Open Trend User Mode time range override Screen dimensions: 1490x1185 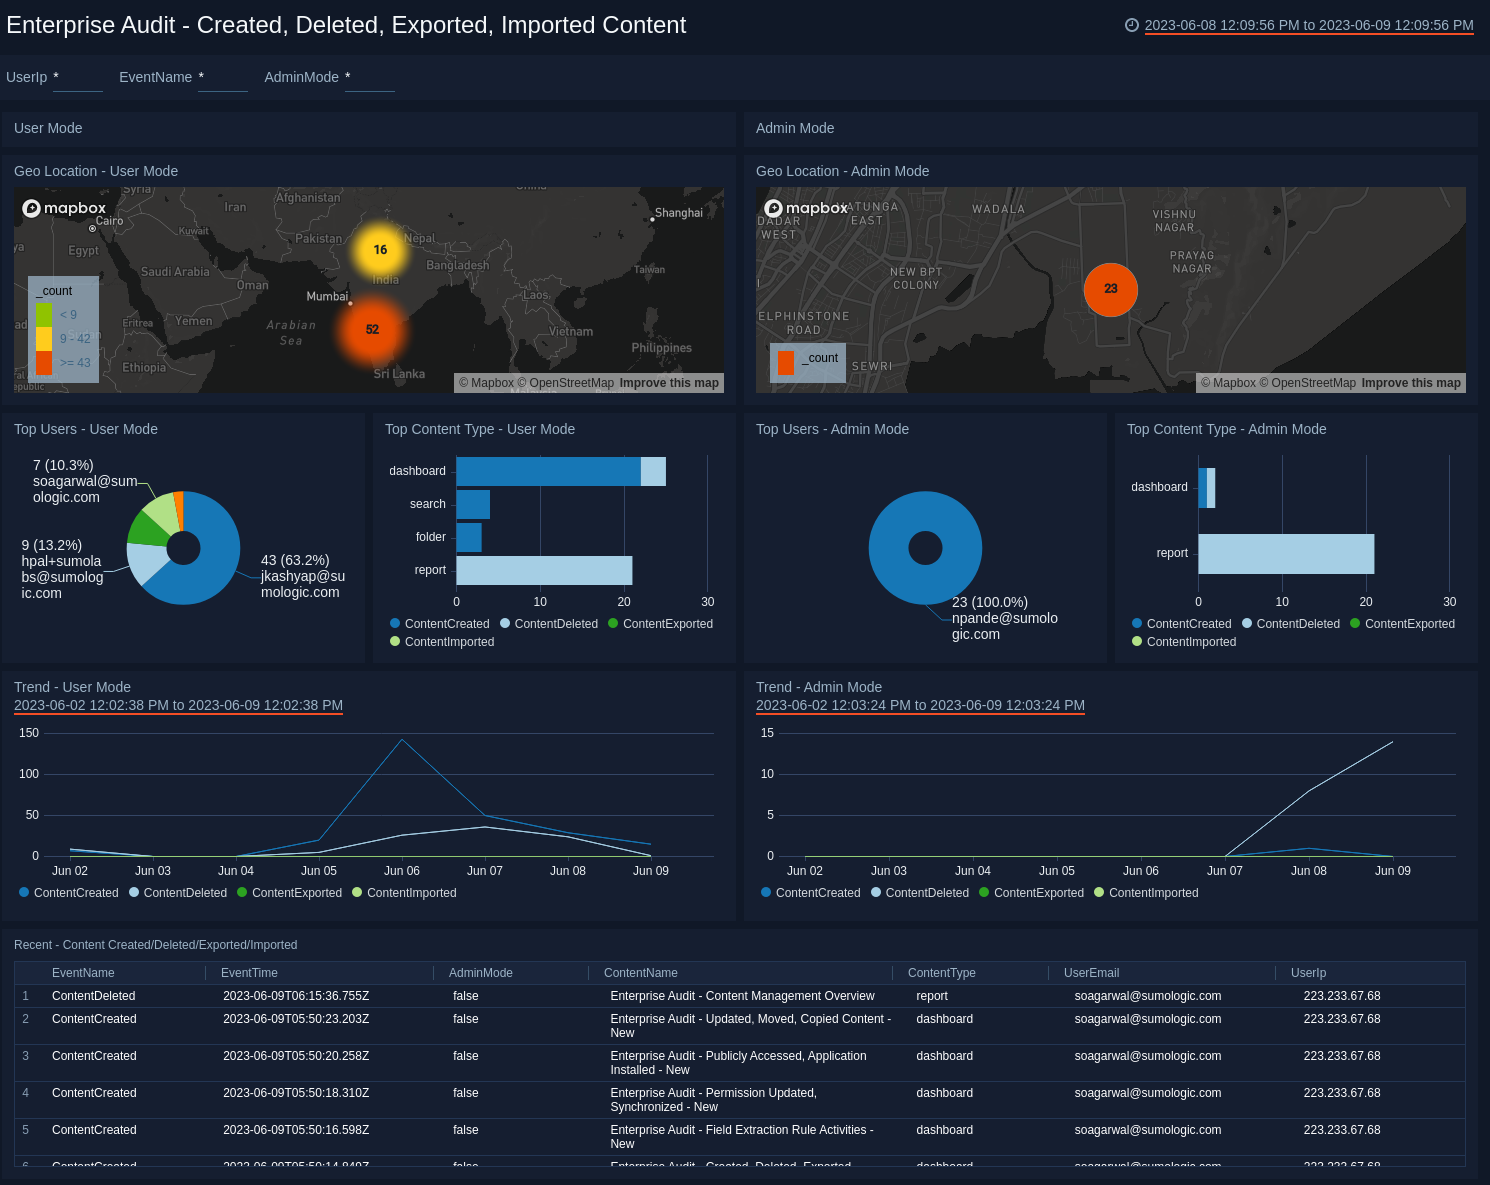point(178,705)
